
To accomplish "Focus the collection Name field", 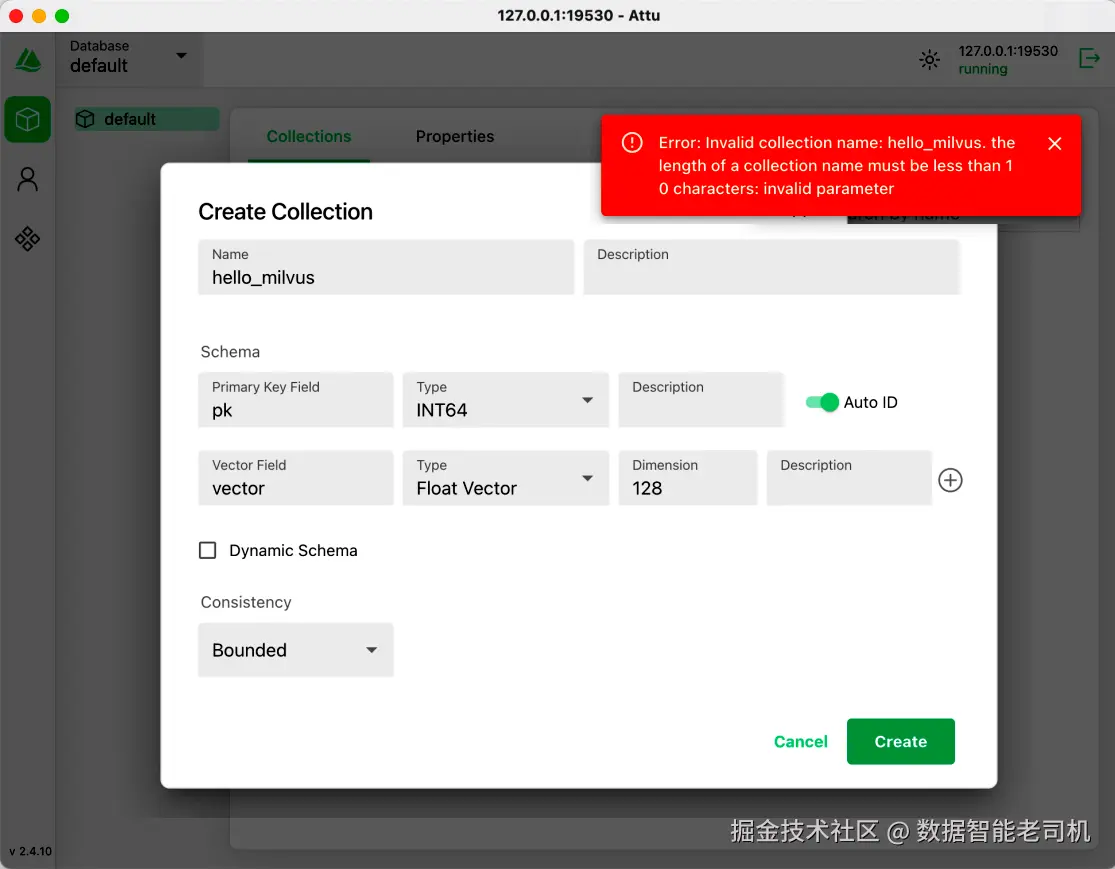I will click(x=386, y=267).
